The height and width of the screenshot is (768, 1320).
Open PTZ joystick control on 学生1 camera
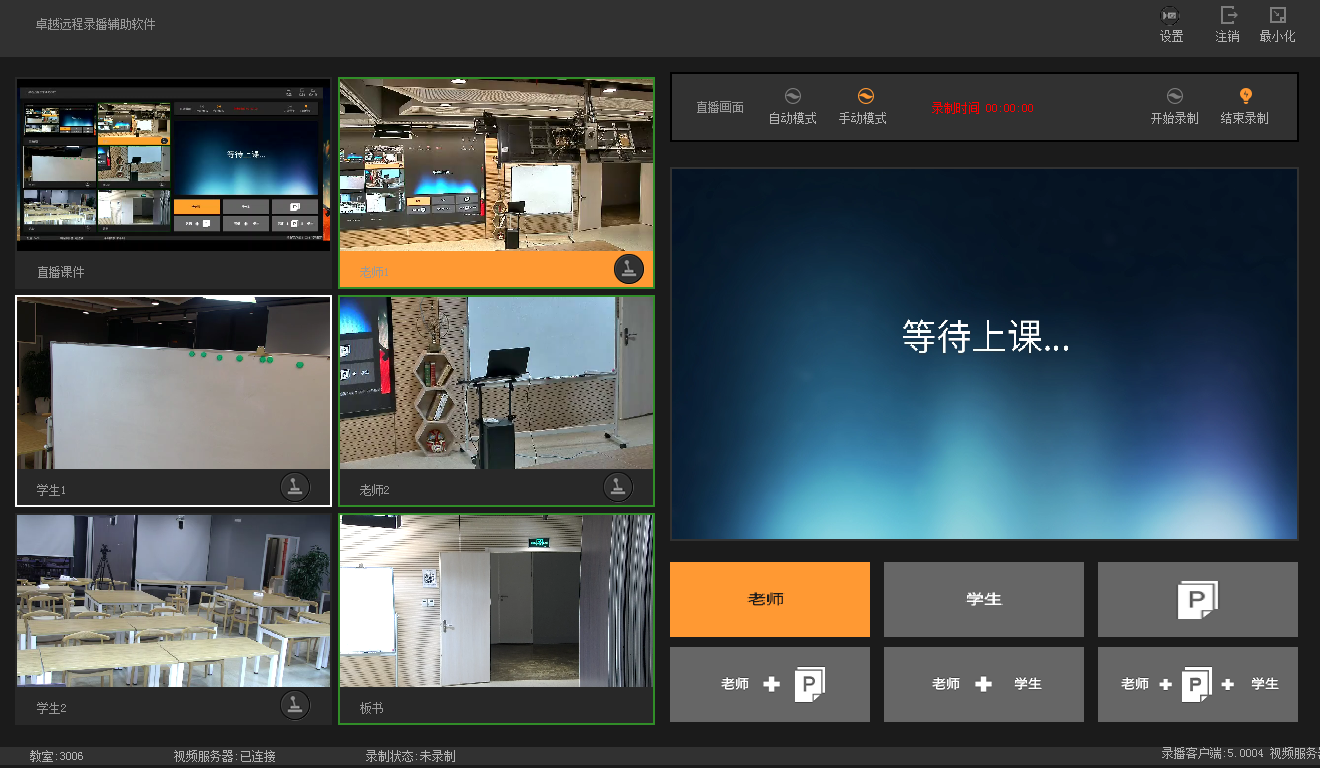click(294, 486)
